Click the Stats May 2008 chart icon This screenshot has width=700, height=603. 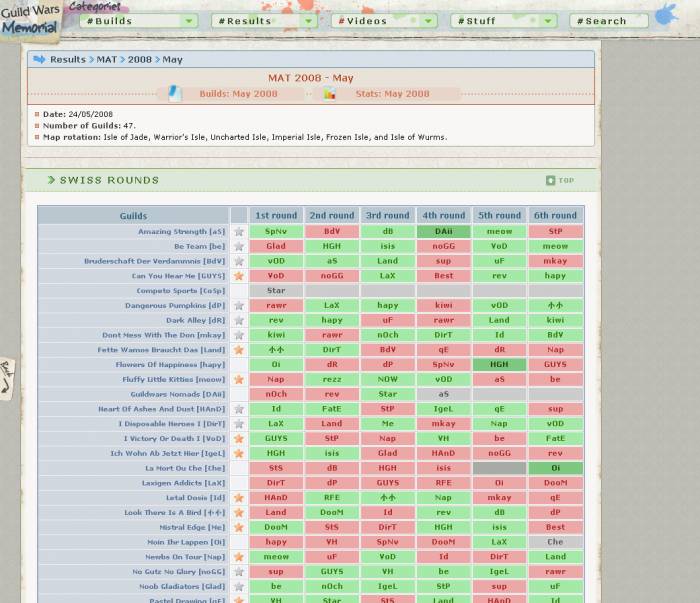[329, 94]
